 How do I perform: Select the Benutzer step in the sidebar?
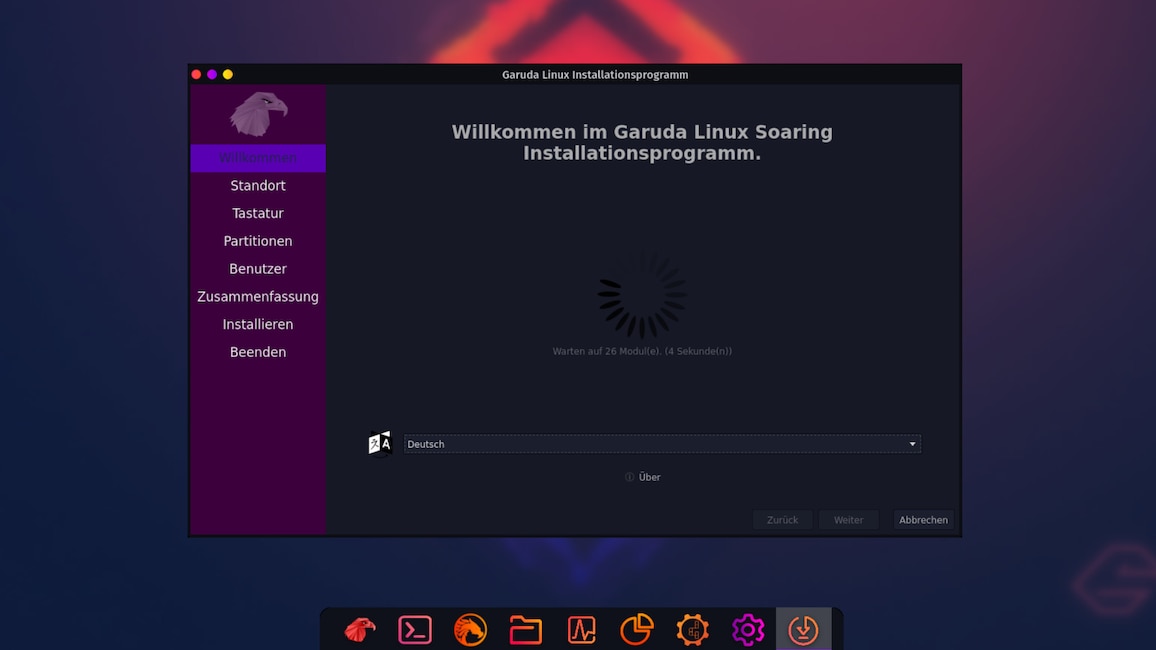pyautogui.click(x=257, y=268)
